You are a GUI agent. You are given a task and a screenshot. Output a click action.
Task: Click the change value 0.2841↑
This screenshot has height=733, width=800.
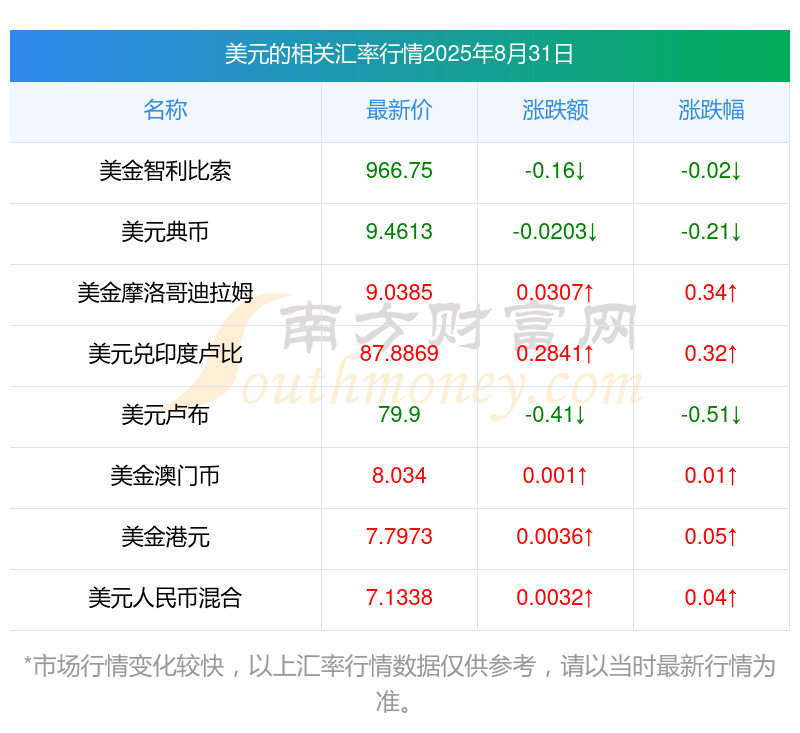point(555,354)
